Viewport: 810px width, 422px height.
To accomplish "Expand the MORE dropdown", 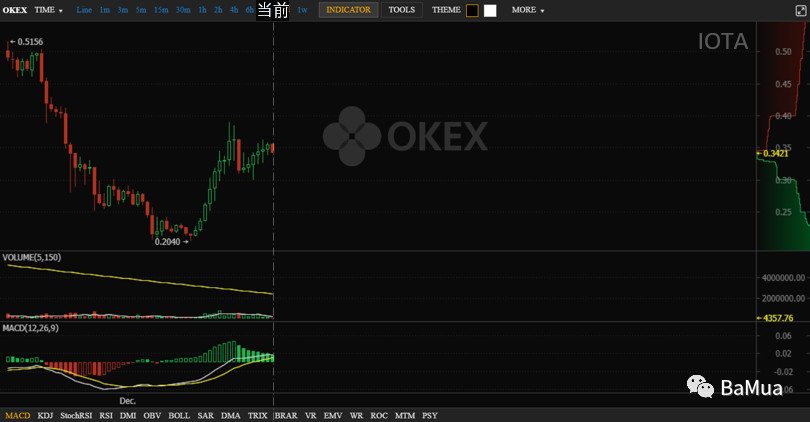I will 527,10.
